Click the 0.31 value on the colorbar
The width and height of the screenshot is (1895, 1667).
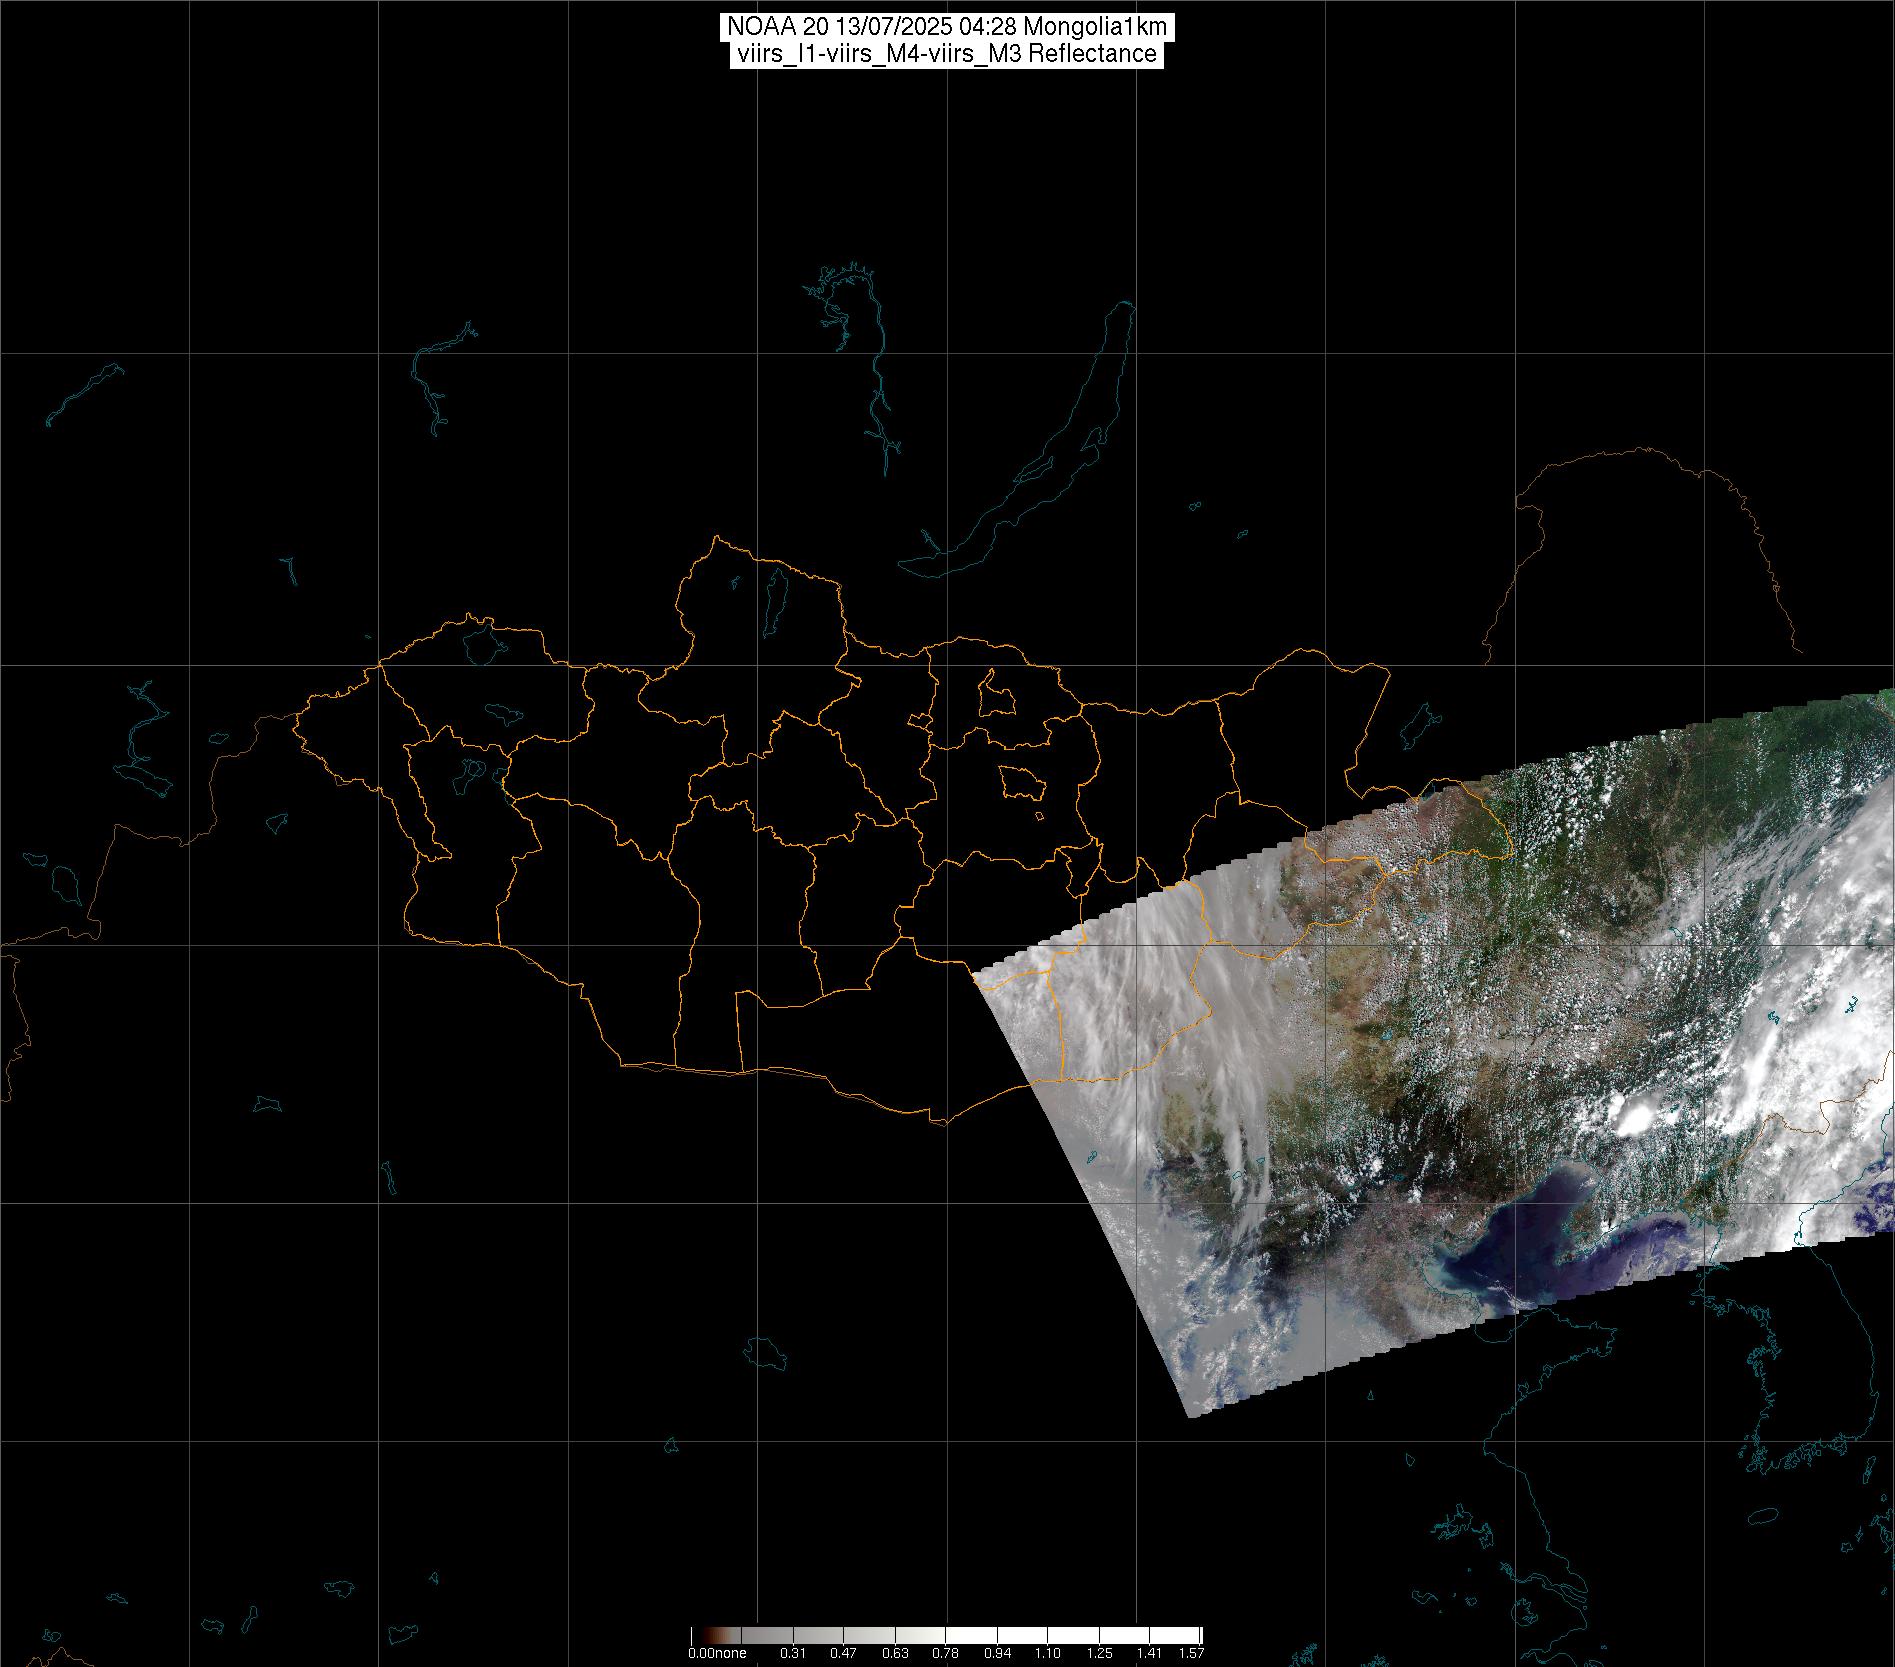pos(793,1653)
